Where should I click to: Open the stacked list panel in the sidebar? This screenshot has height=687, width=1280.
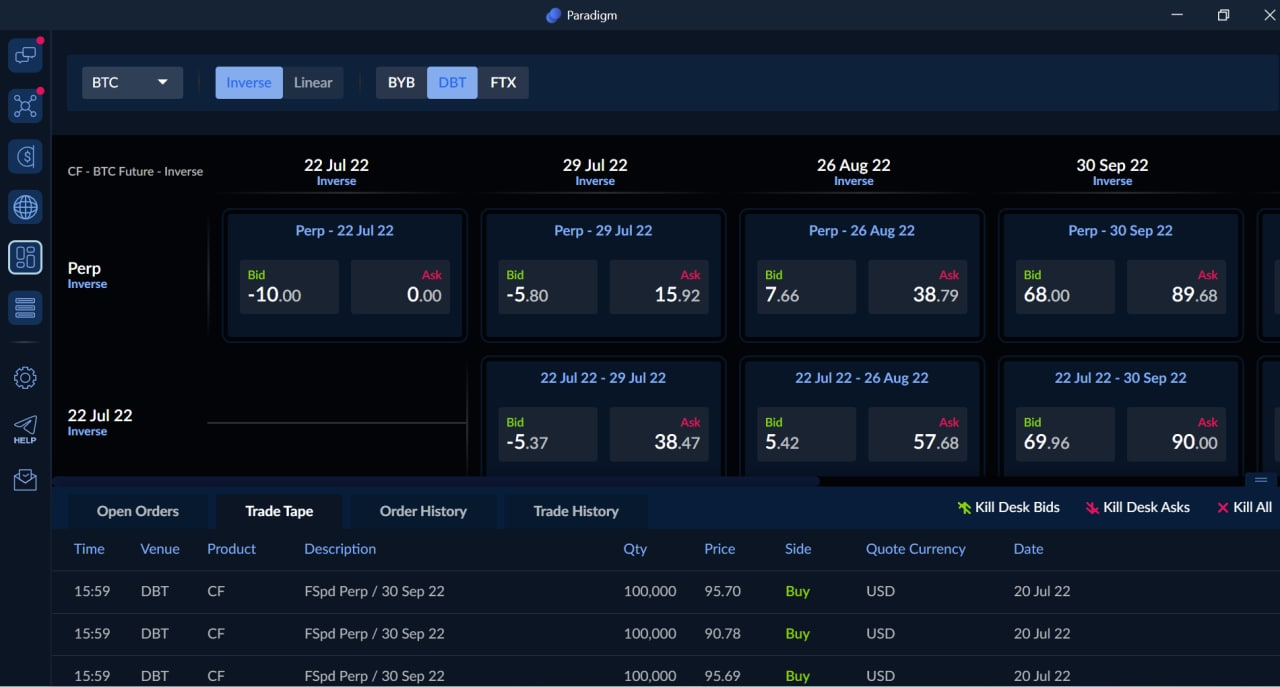pos(25,307)
